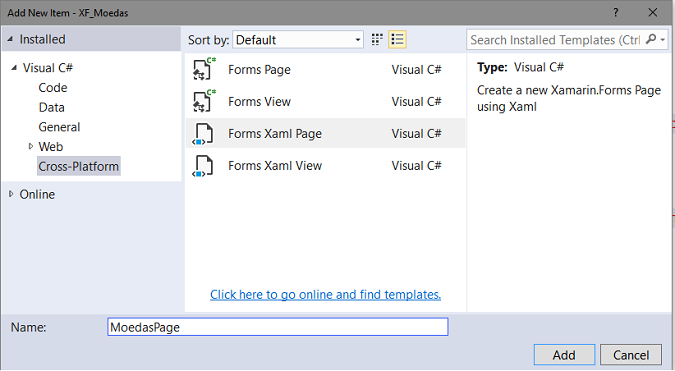
Task: Click the Name field containing MoedasPage
Action: (278, 327)
